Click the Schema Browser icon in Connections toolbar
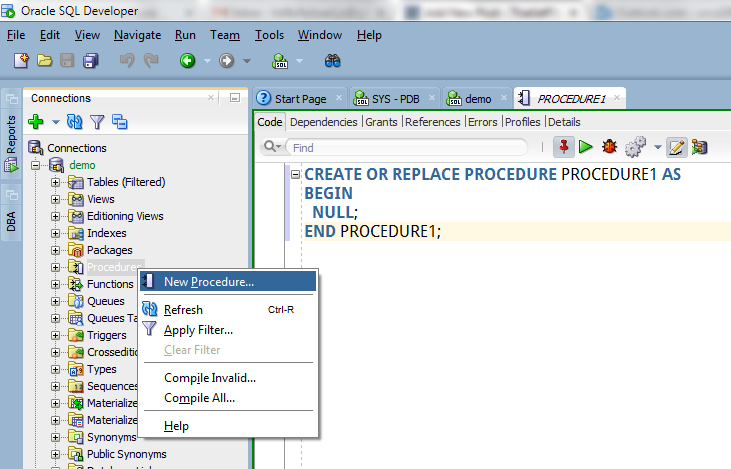 tap(119, 122)
